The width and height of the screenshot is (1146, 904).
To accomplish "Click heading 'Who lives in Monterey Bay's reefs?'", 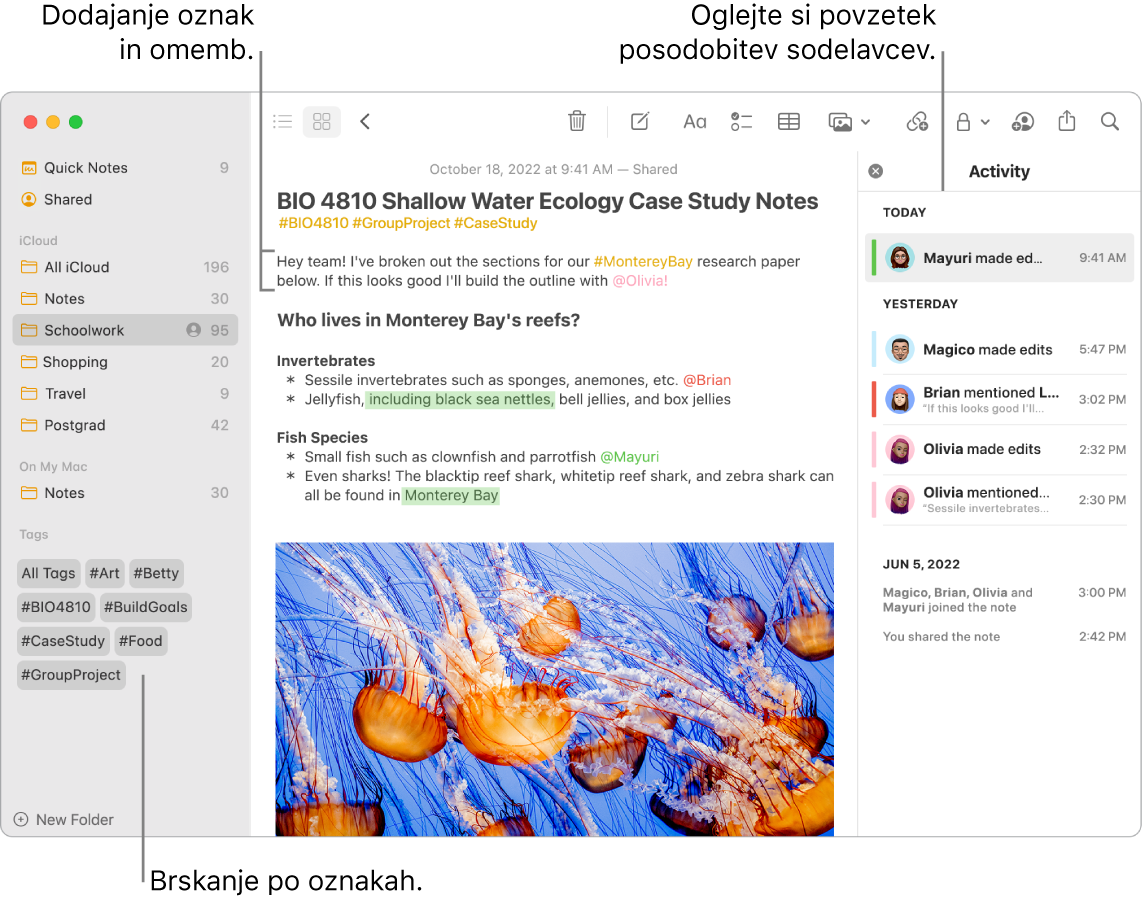I will (428, 320).
